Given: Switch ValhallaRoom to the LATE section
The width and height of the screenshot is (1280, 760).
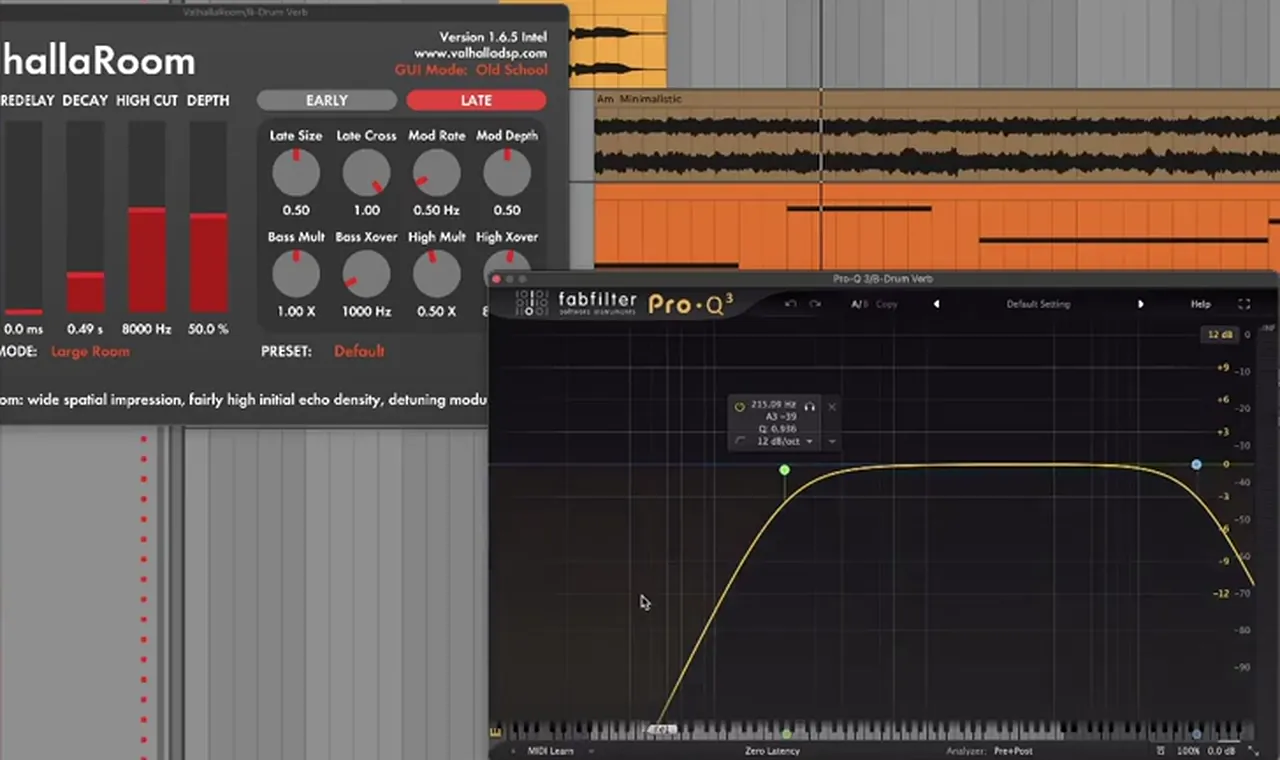Looking at the screenshot, I should coord(476,100).
